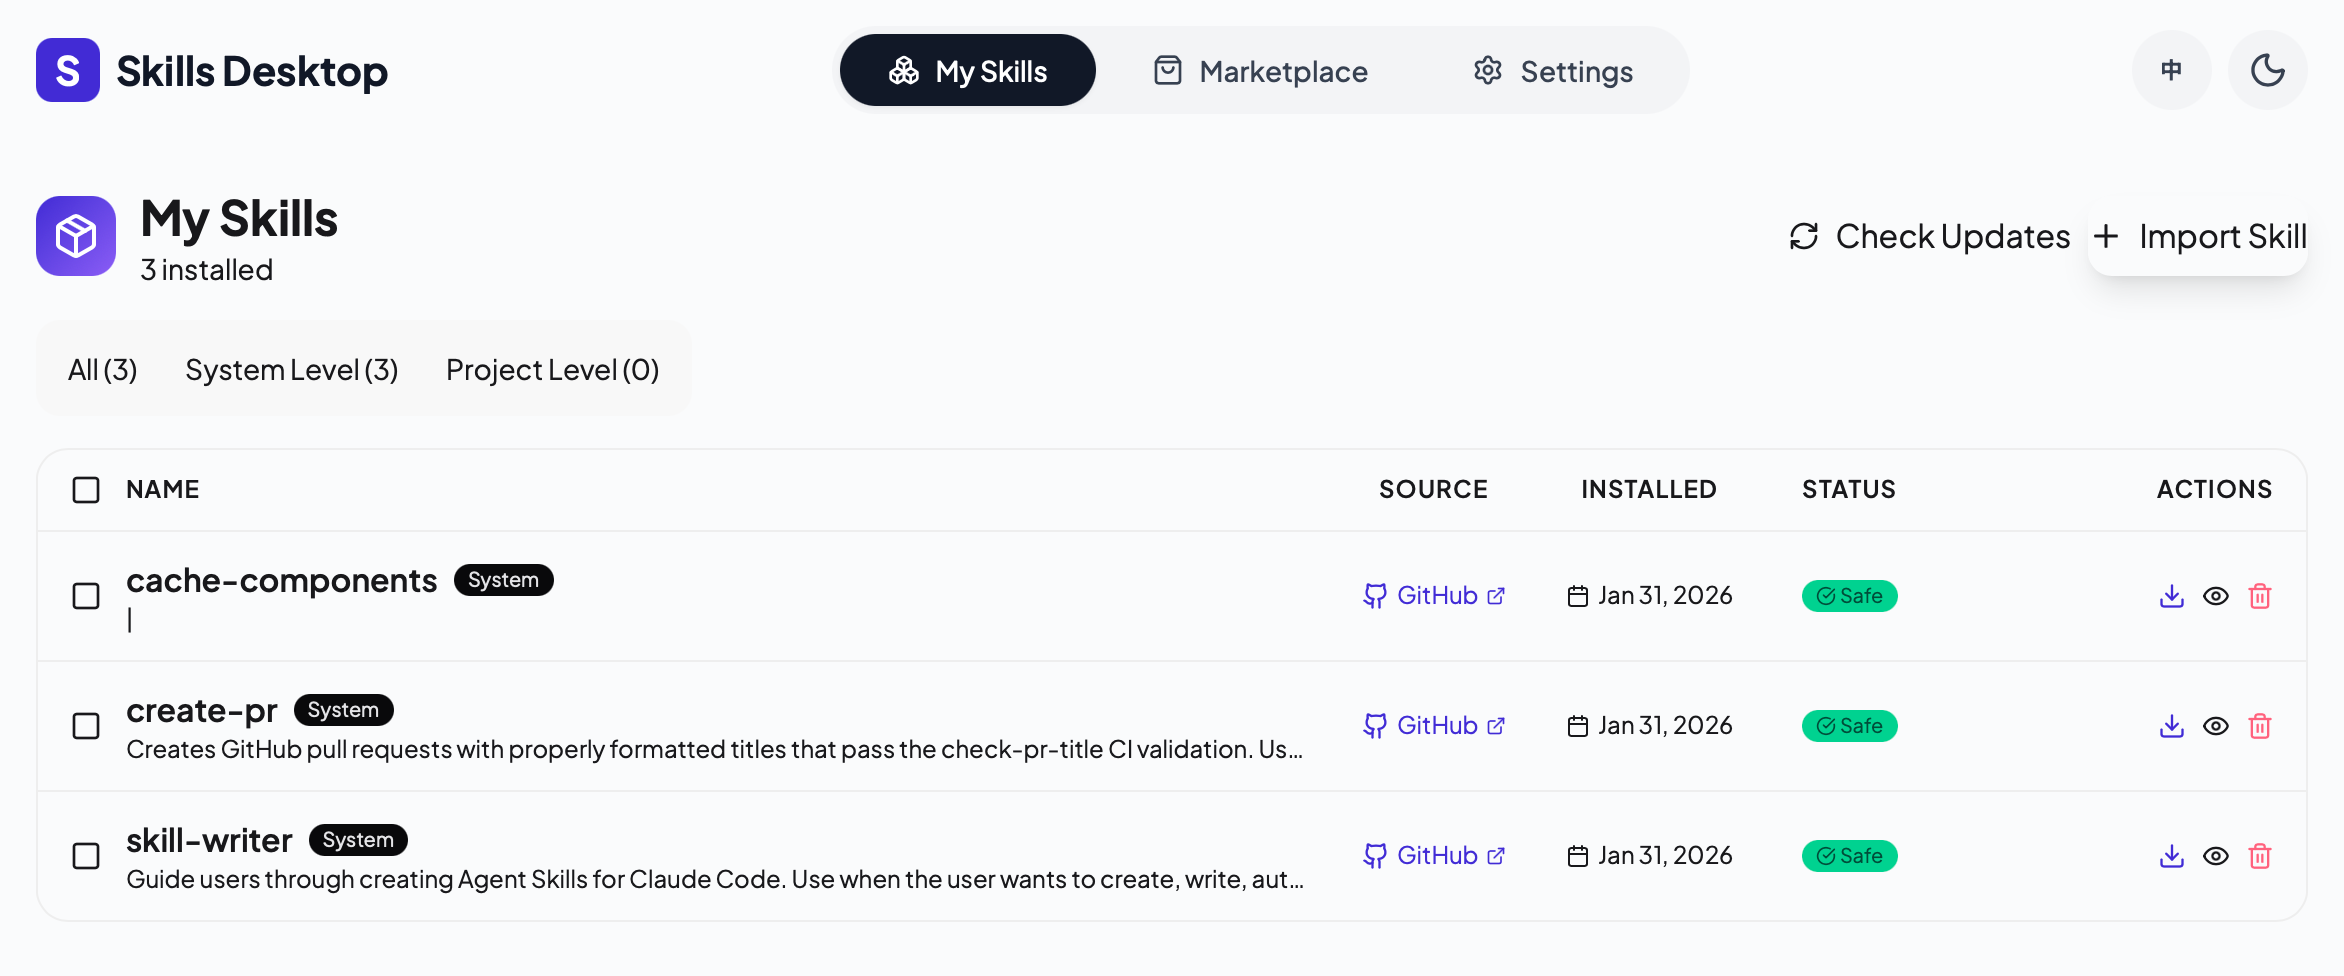
Task: Go to the Settings tab
Action: (1553, 71)
